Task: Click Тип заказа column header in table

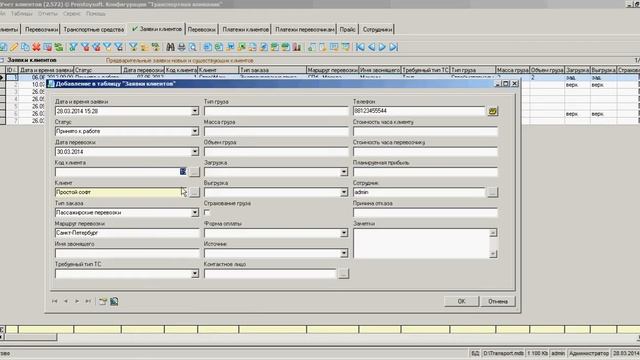Action: pos(273,70)
